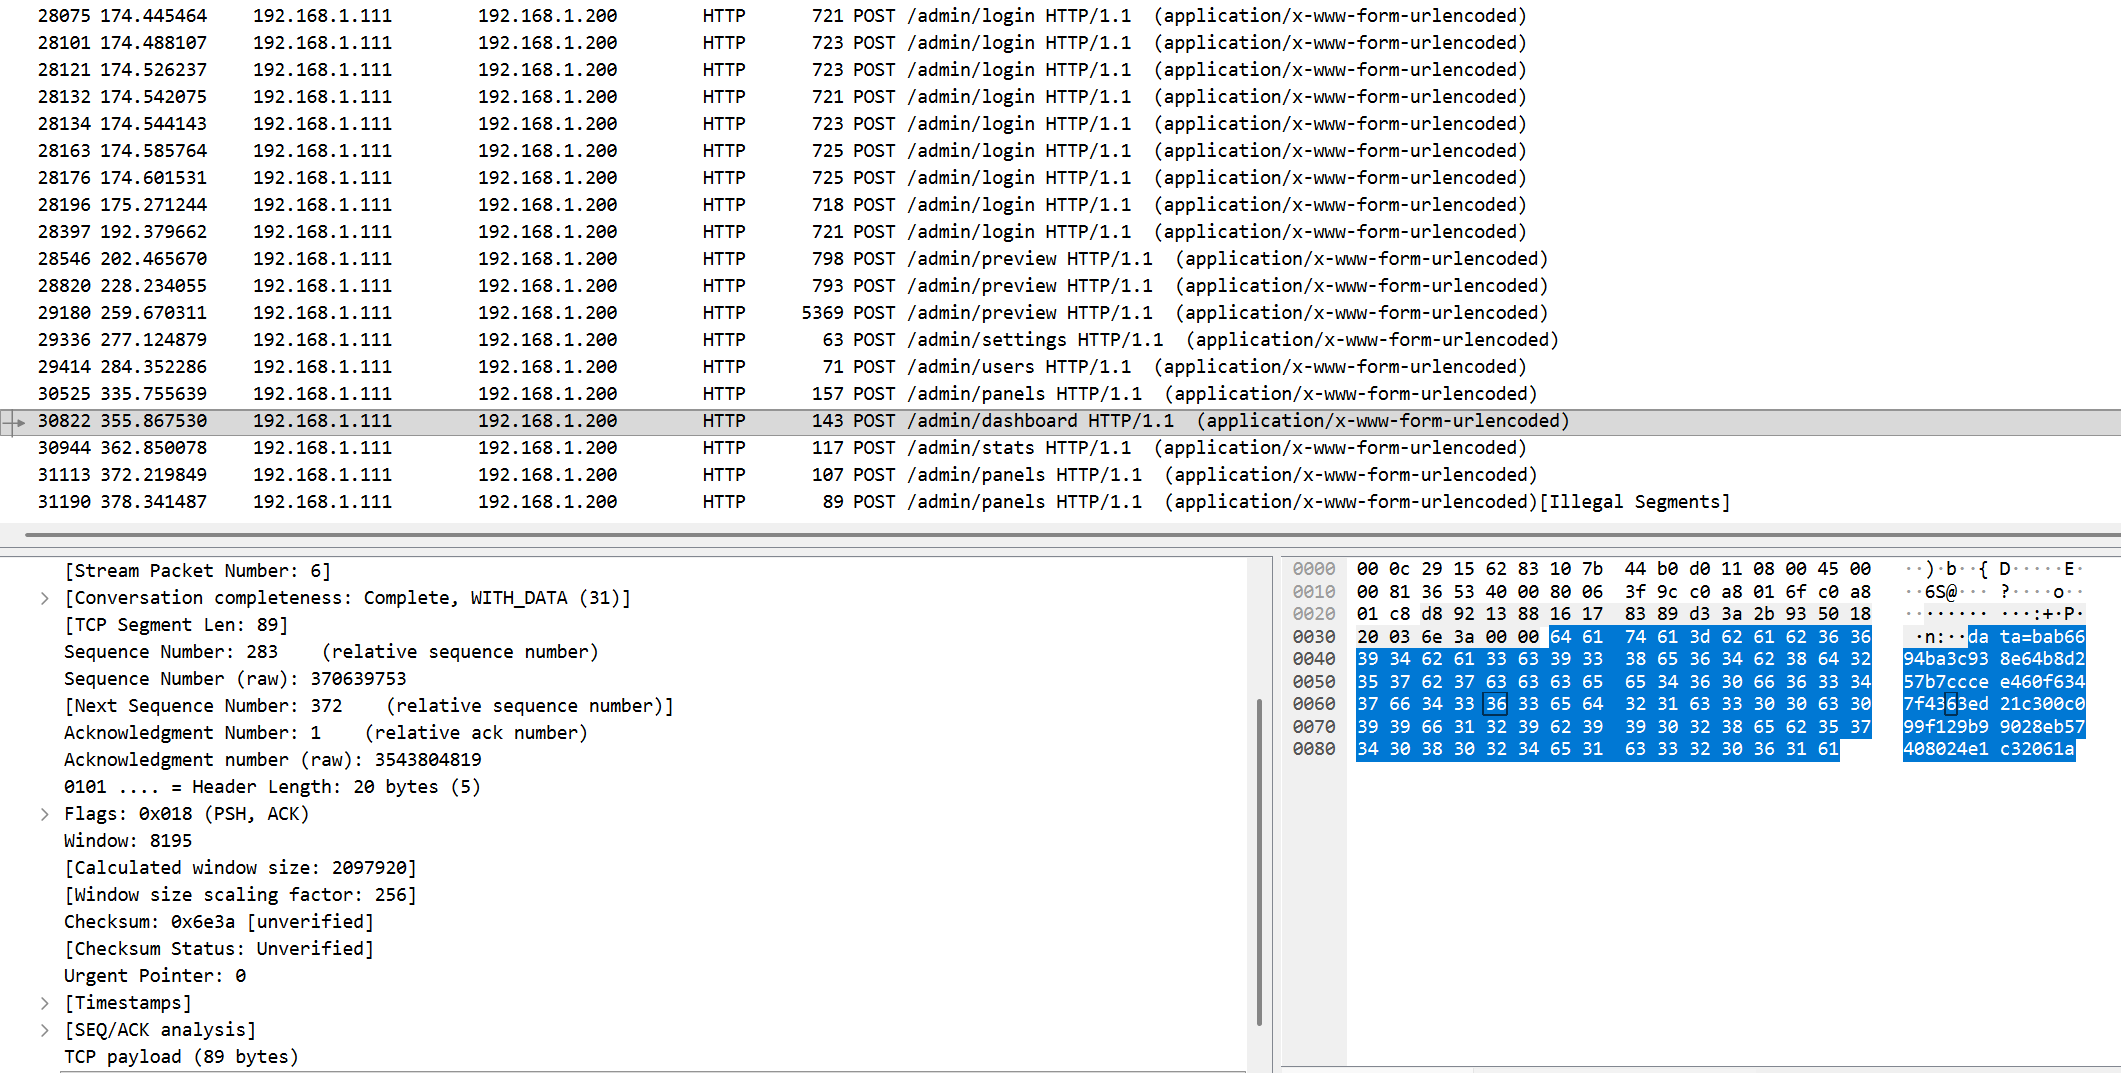The image size is (2121, 1073).
Task: Select the Urgent Pointer: 0 field
Action: [x=155, y=976]
